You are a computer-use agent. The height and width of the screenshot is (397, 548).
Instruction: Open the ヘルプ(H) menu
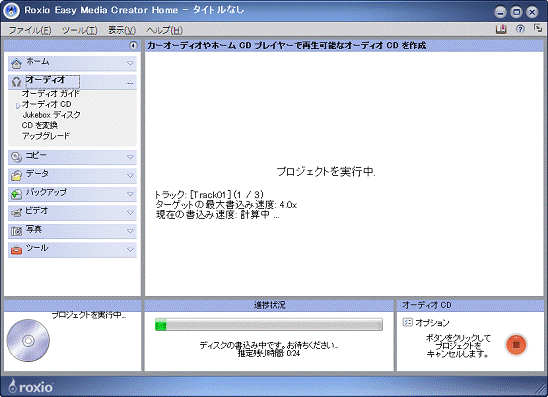(164, 30)
